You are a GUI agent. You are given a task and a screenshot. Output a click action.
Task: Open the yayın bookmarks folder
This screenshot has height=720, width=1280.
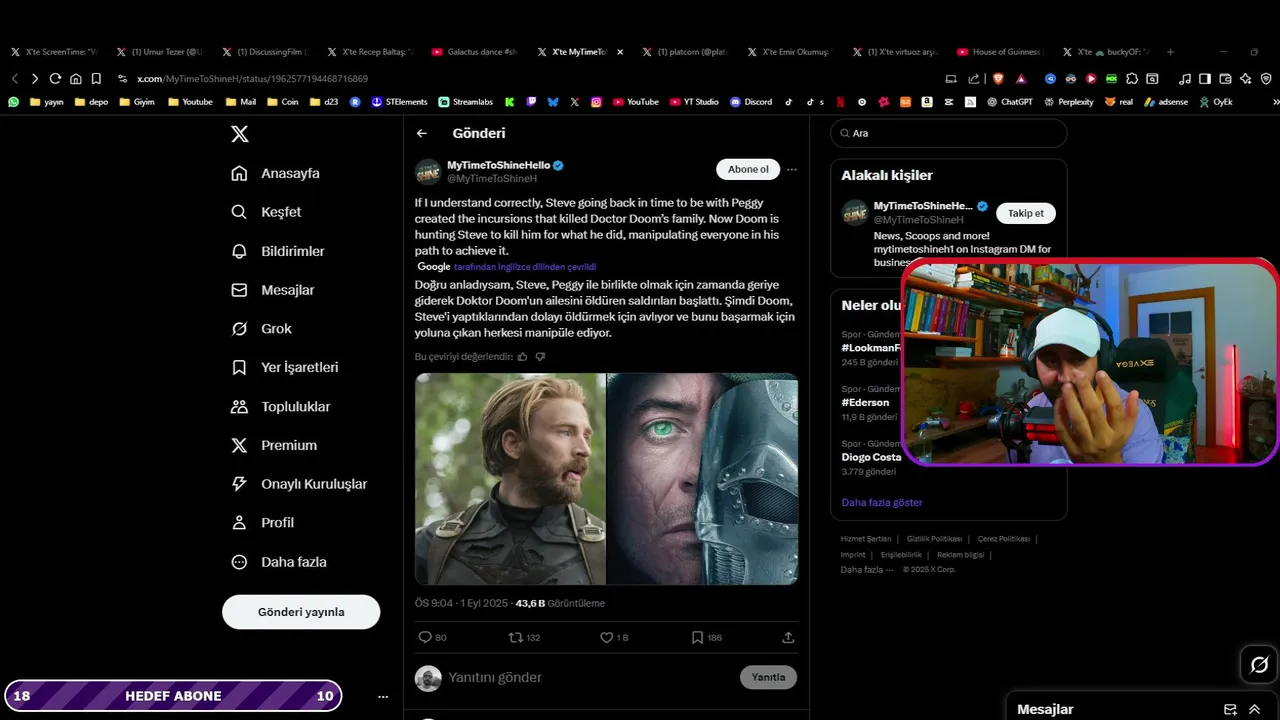[x=46, y=102]
